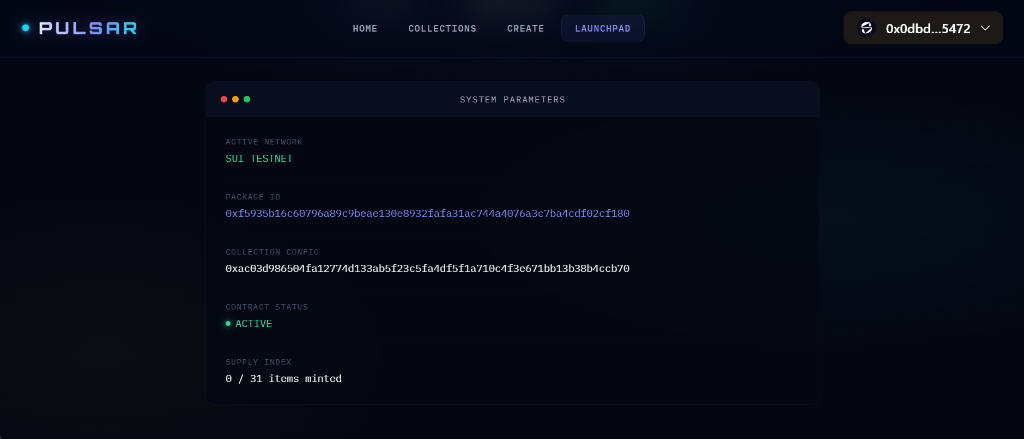Click the SYSTEM PARAMETERS panel title
1024x439 pixels.
pos(513,99)
